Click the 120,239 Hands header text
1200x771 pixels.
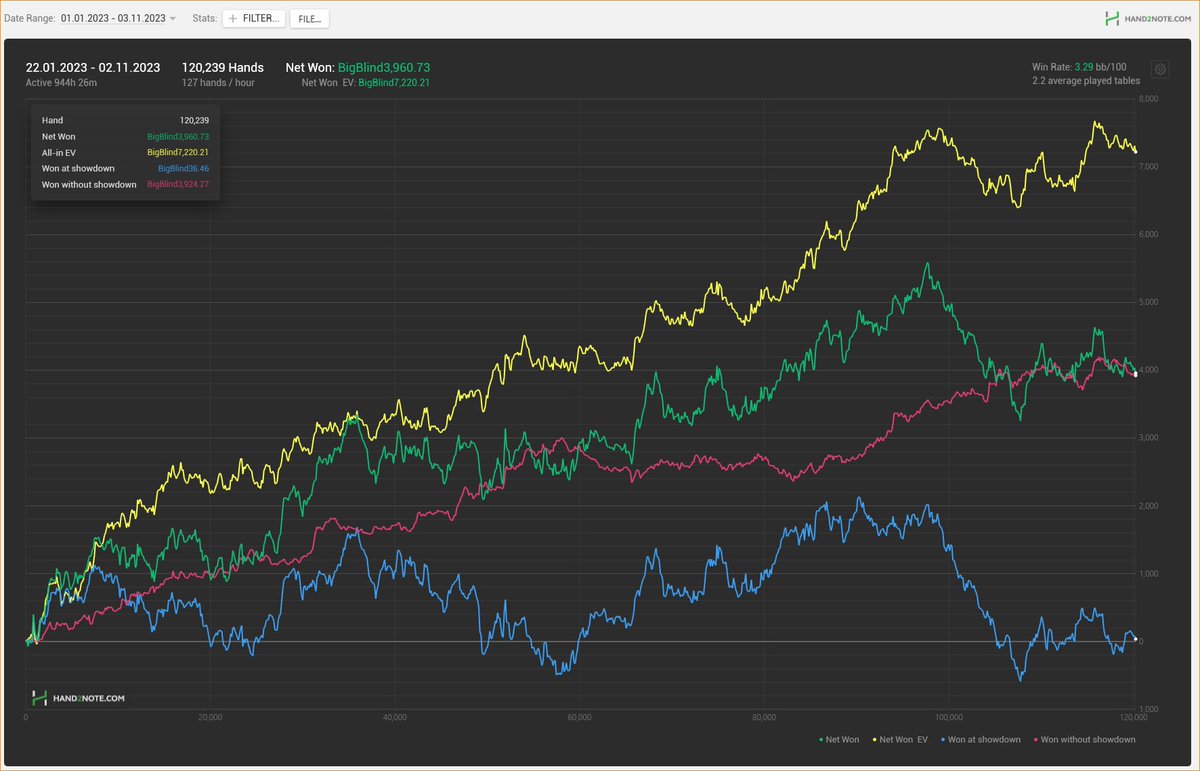[223, 67]
